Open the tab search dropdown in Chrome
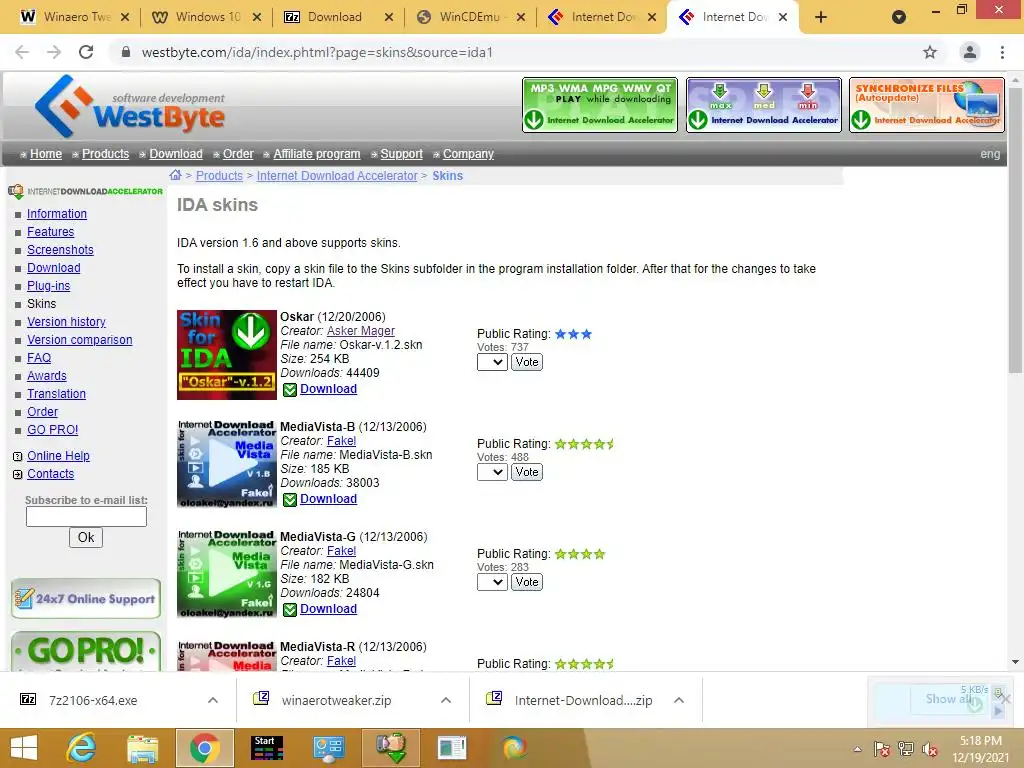The width and height of the screenshot is (1024, 768). [899, 18]
